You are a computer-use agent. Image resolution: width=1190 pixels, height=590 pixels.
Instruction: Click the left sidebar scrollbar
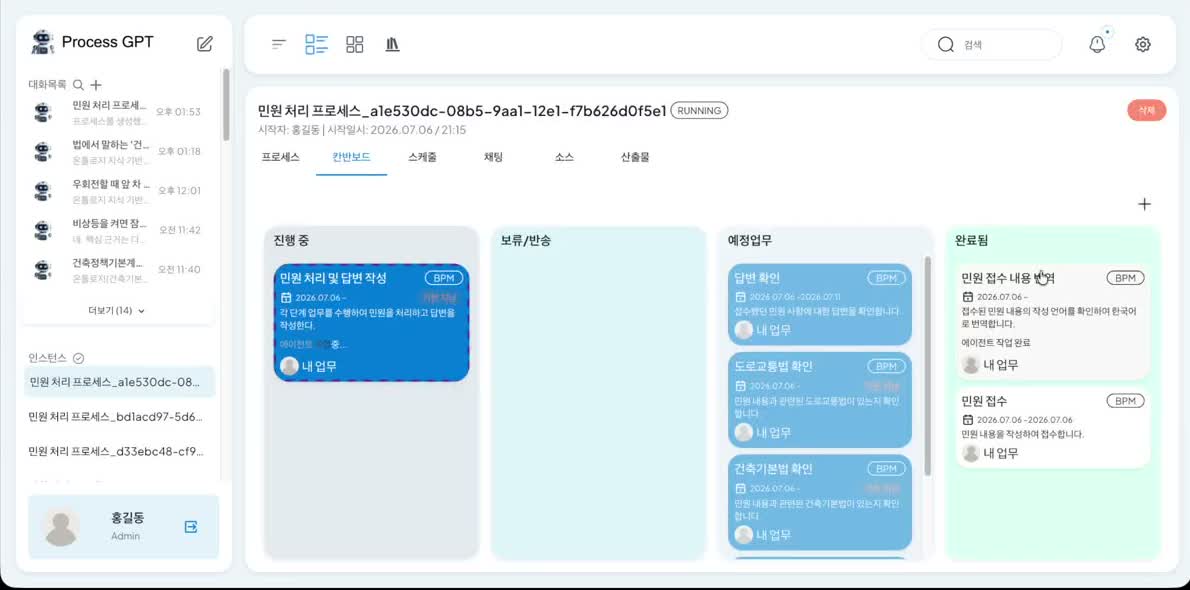click(x=225, y=105)
